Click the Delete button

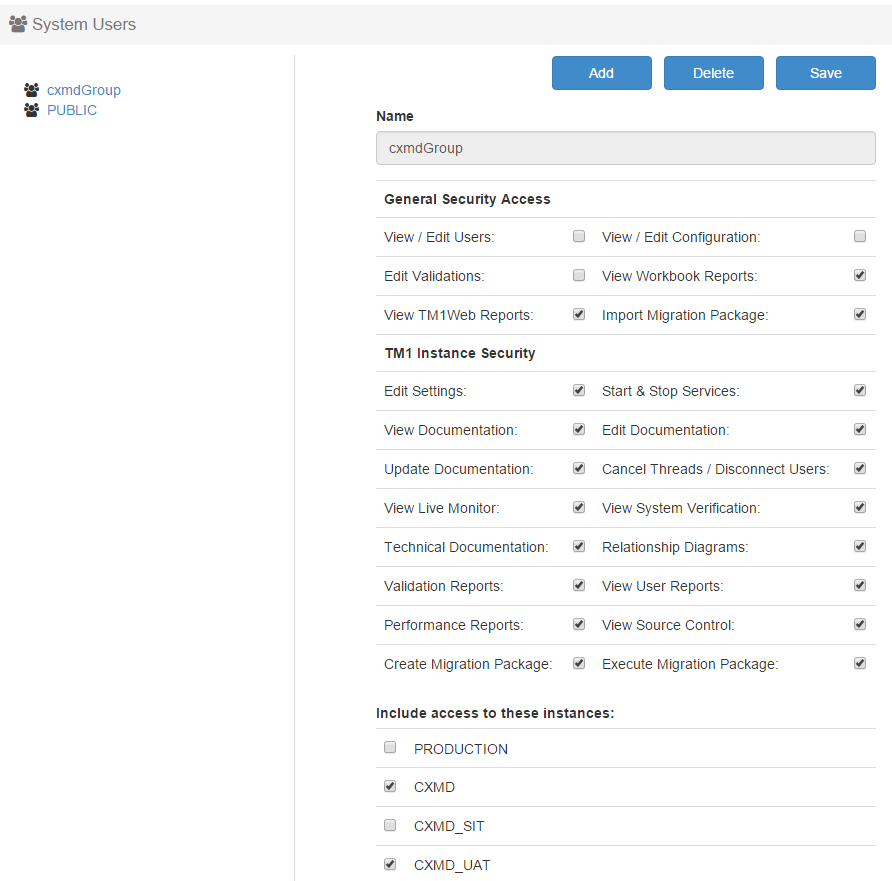pos(713,73)
